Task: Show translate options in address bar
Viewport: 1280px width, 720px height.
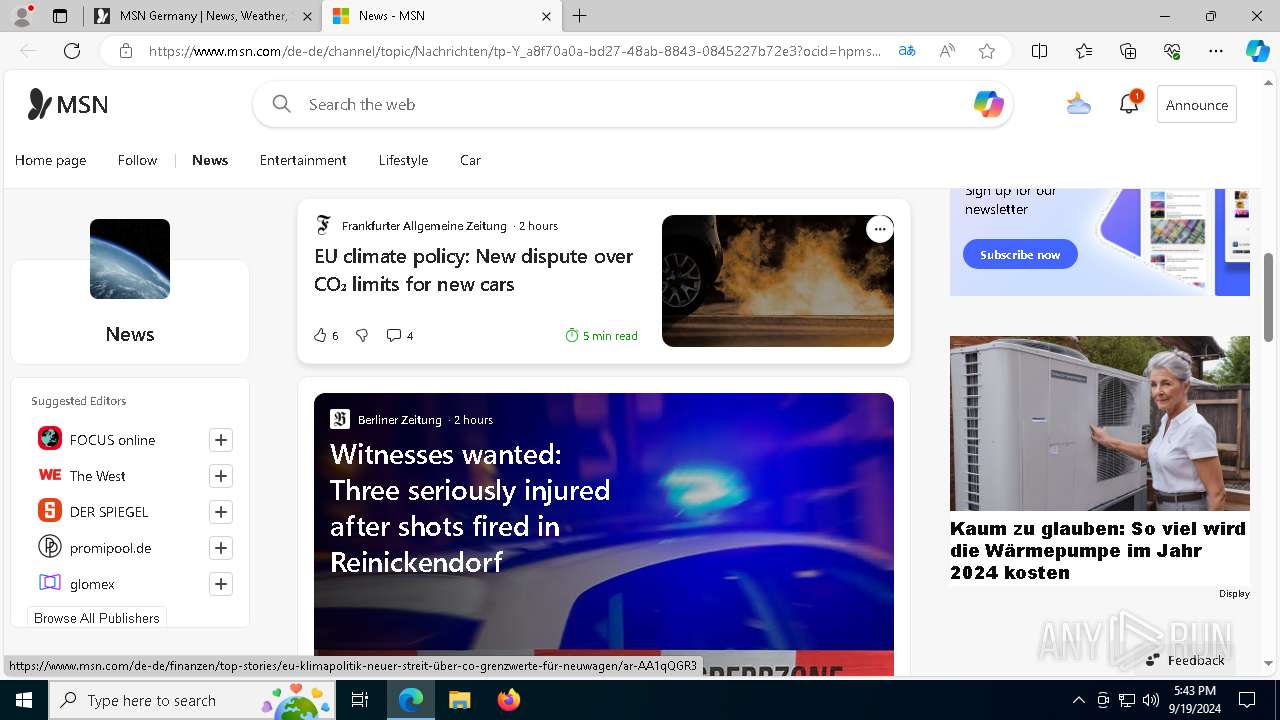Action: tap(907, 51)
